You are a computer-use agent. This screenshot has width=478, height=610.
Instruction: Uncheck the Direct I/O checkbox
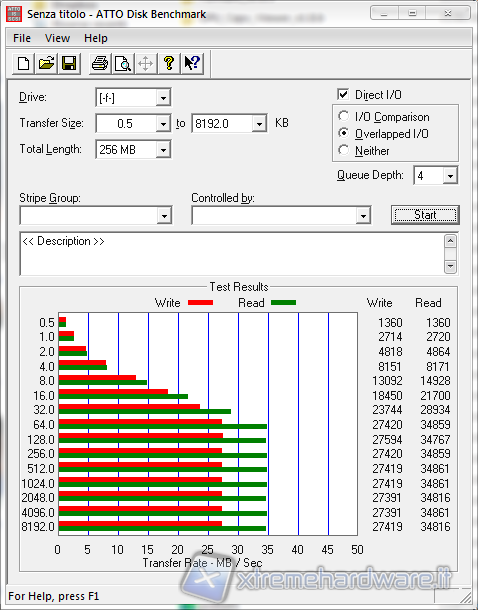[343, 95]
